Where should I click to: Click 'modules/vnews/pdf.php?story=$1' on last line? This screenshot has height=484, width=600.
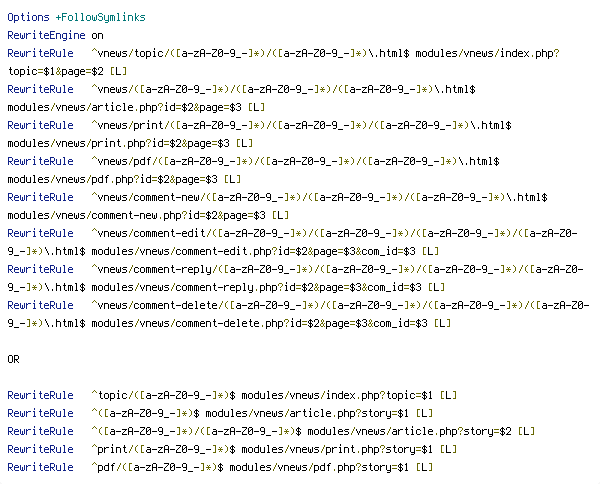[x=319, y=467]
